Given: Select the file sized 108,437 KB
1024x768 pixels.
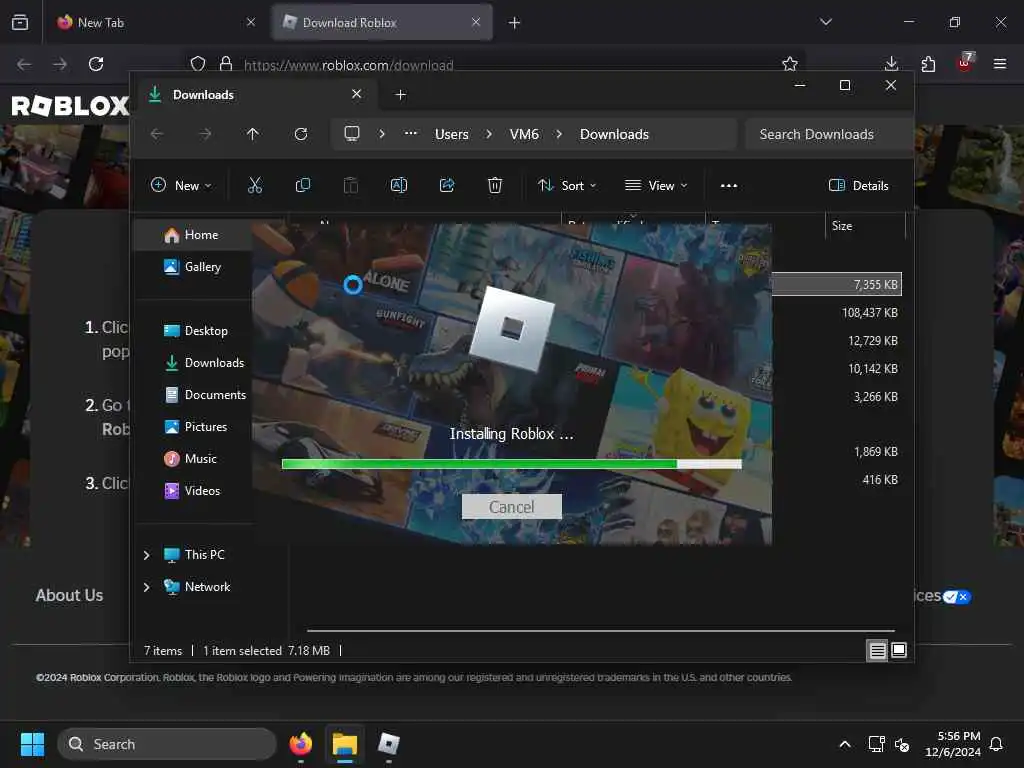Looking at the screenshot, I should coord(870,313).
